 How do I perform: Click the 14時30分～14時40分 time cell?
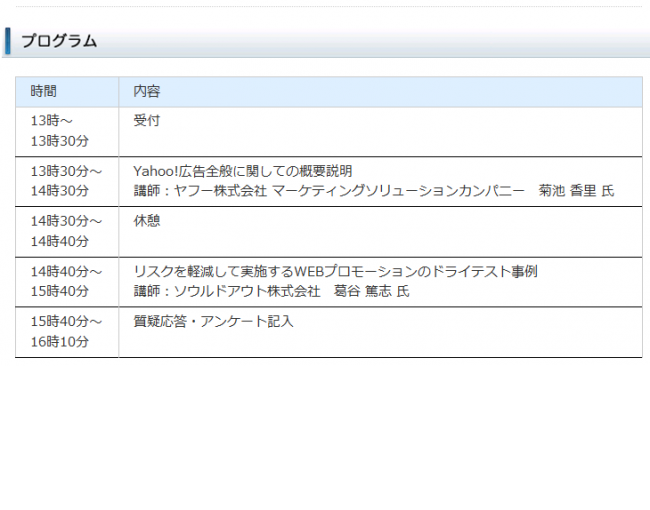click(67, 231)
